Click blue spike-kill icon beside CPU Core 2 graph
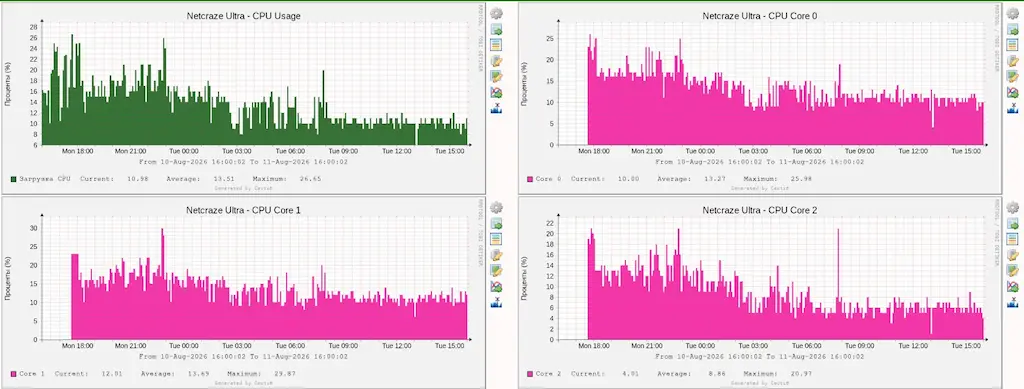This screenshot has height=389, width=1024. [1013, 302]
